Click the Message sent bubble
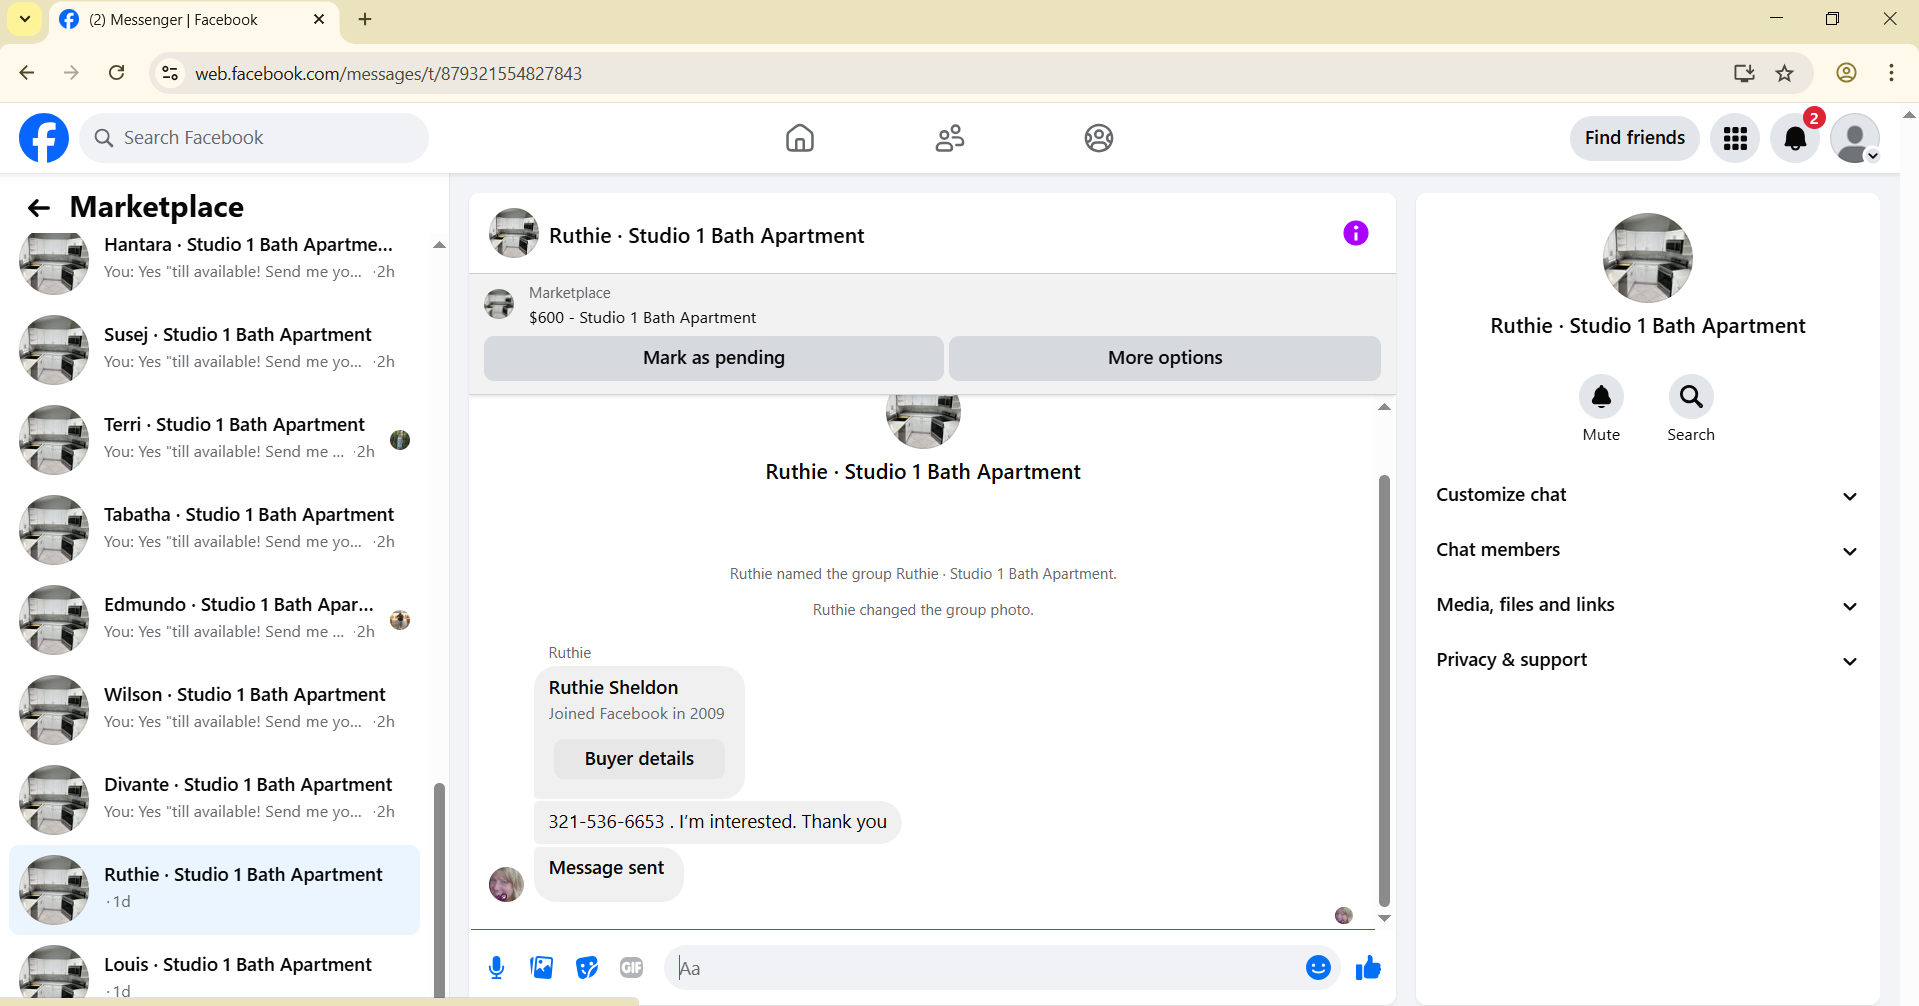Viewport: 1919px width, 1006px height. tap(608, 873)
